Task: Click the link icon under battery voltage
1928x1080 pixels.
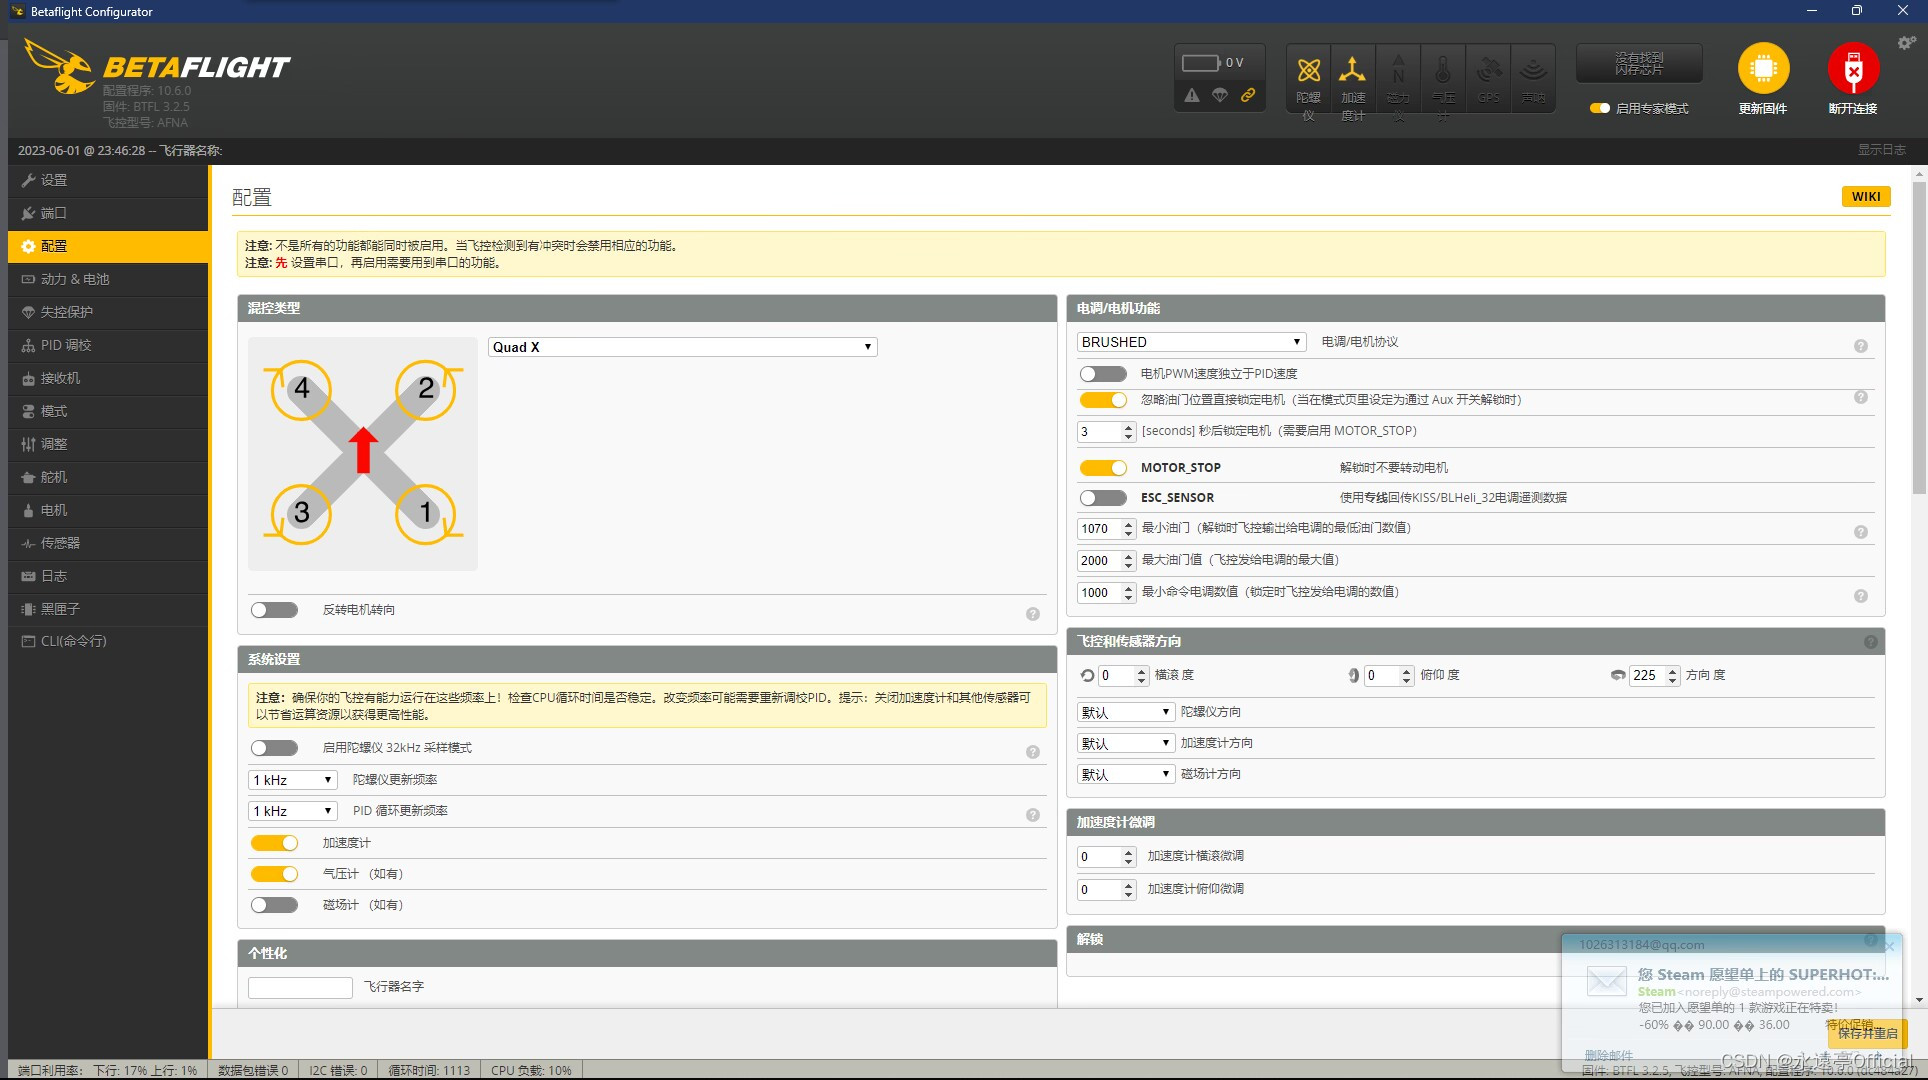Action: pyautogui.click(x=1248, y=96)
